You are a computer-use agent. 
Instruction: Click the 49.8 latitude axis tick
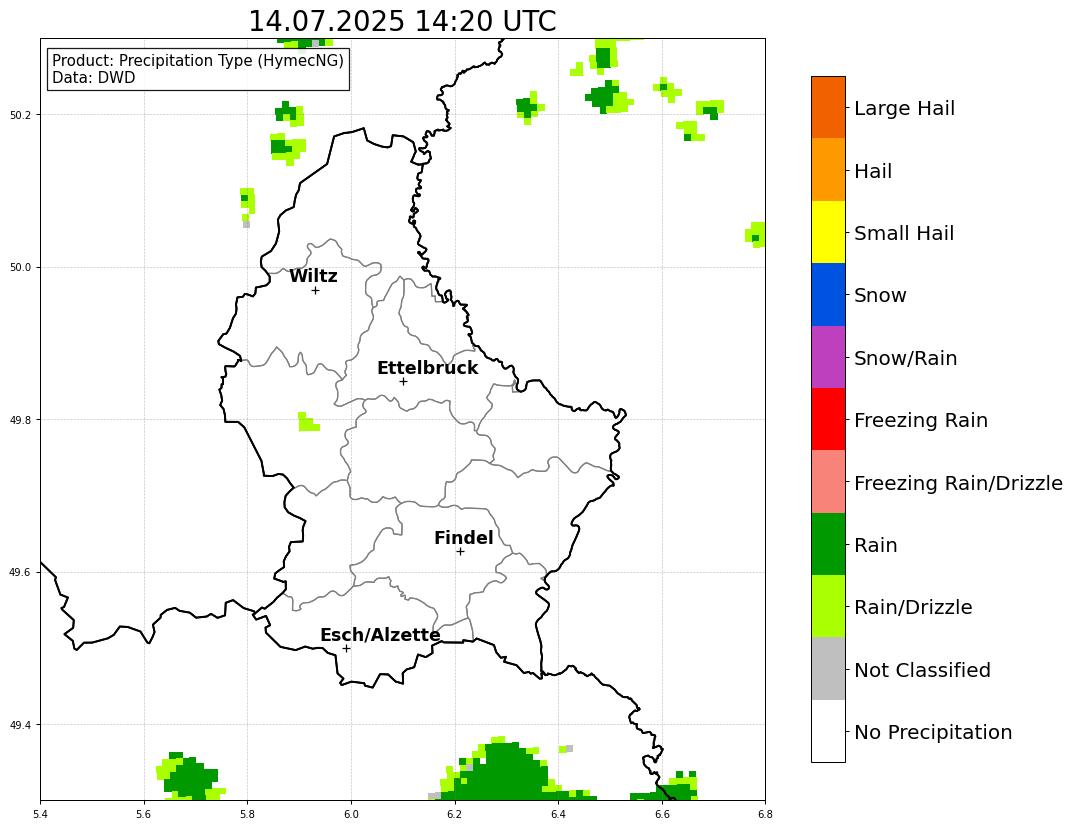(x=19, y=420)
